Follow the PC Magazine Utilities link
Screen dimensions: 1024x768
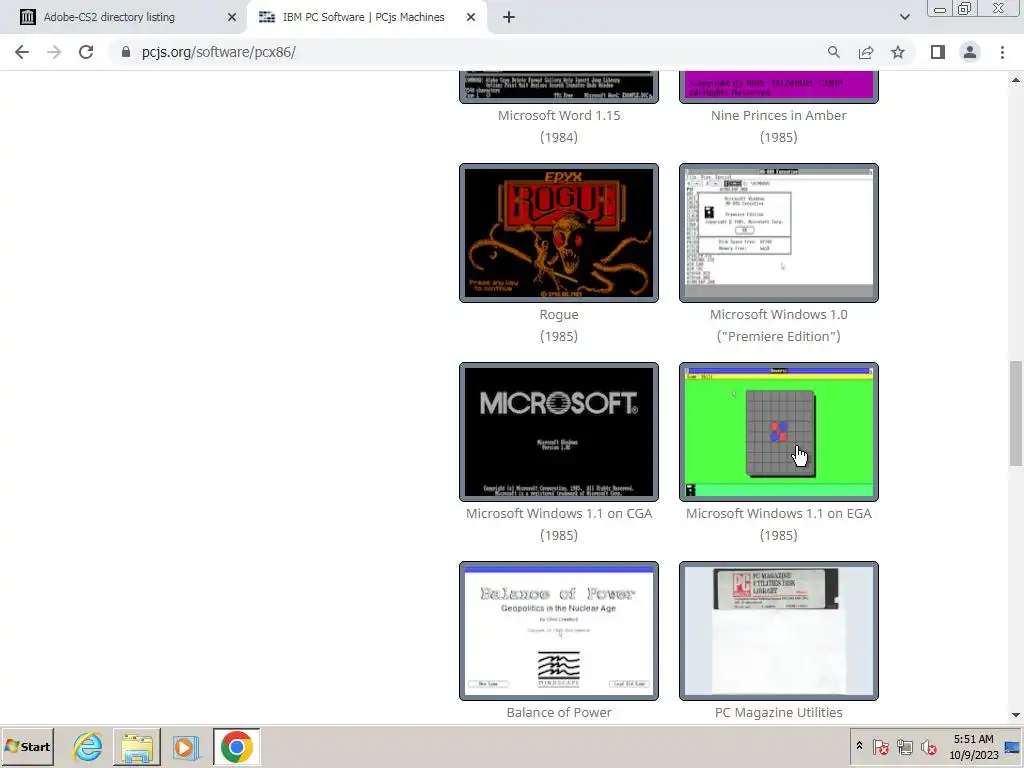(778, 712)
